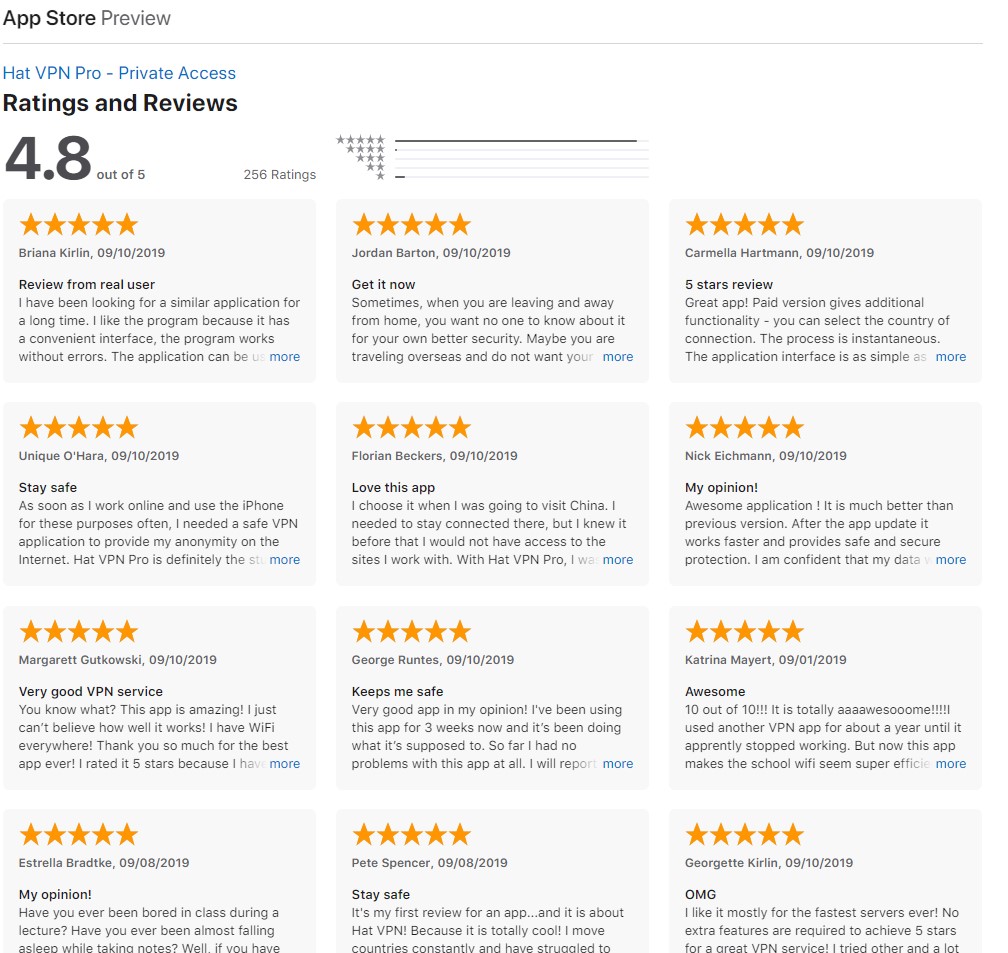Click the five-star bar in the ratings histogram
The width and height of the screenshot is (1008, 953).
[516, 141]
